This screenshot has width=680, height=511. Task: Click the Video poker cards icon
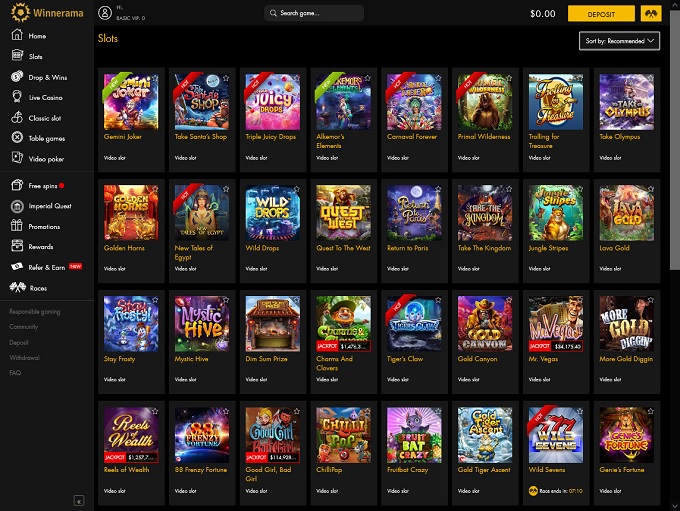pos(17,158)
